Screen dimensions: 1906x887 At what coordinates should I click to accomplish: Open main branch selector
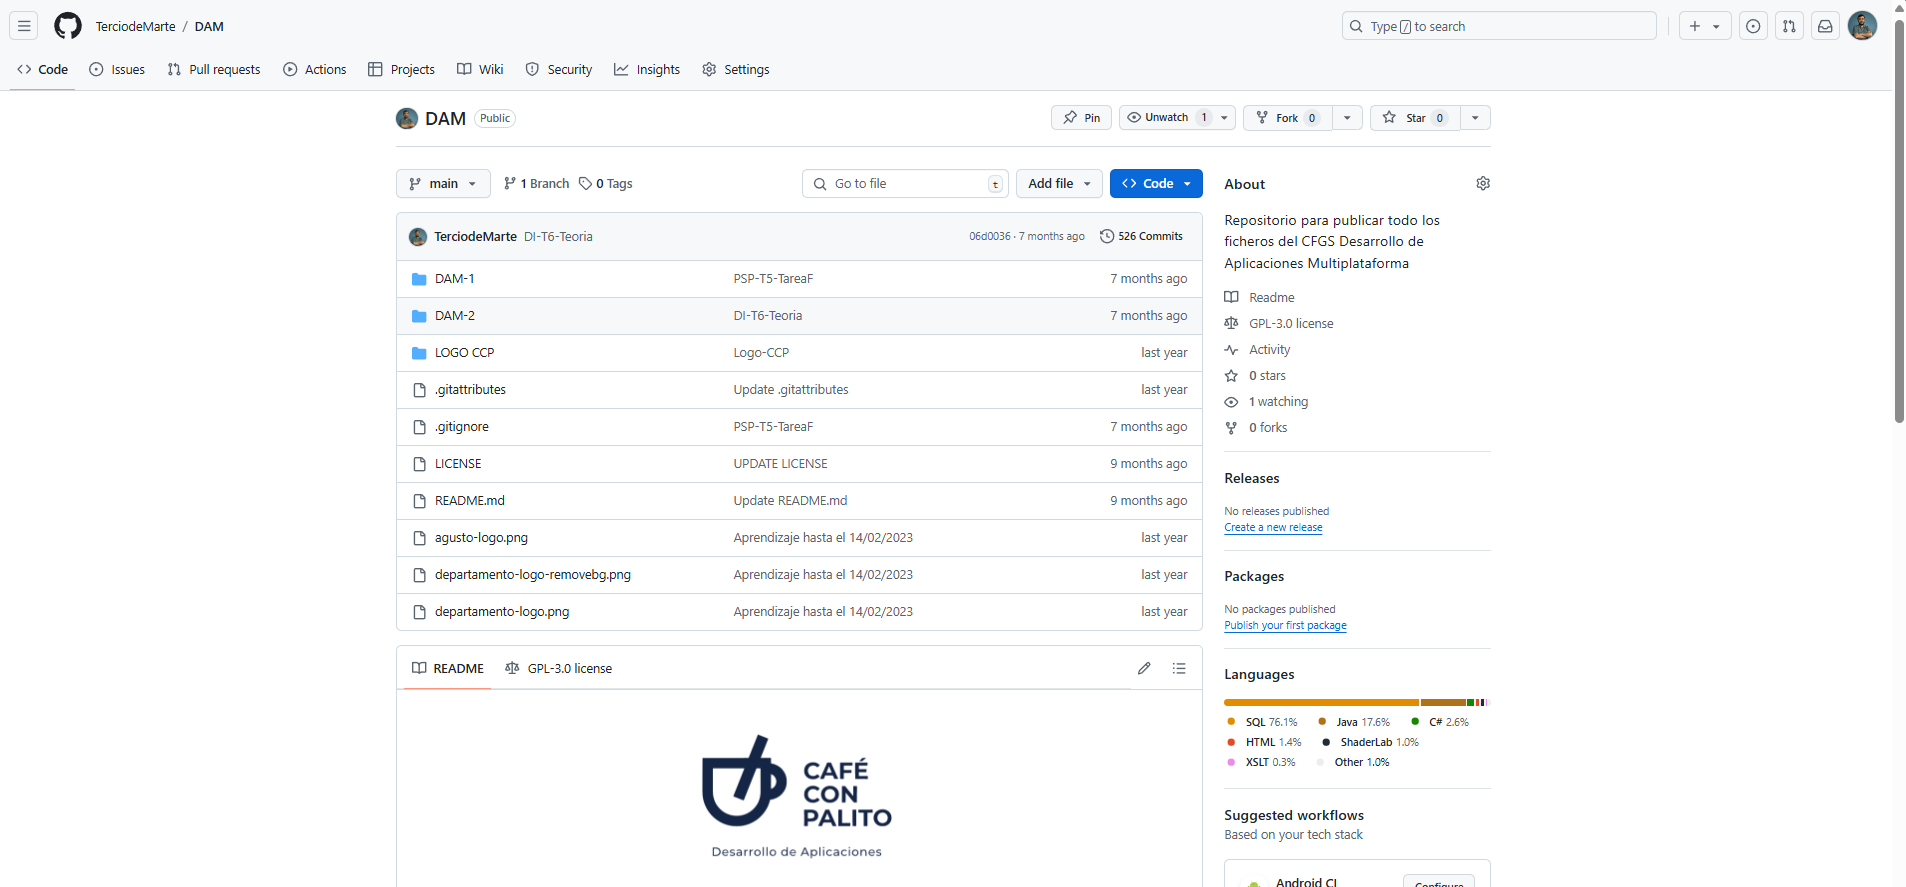pos(443,184)
